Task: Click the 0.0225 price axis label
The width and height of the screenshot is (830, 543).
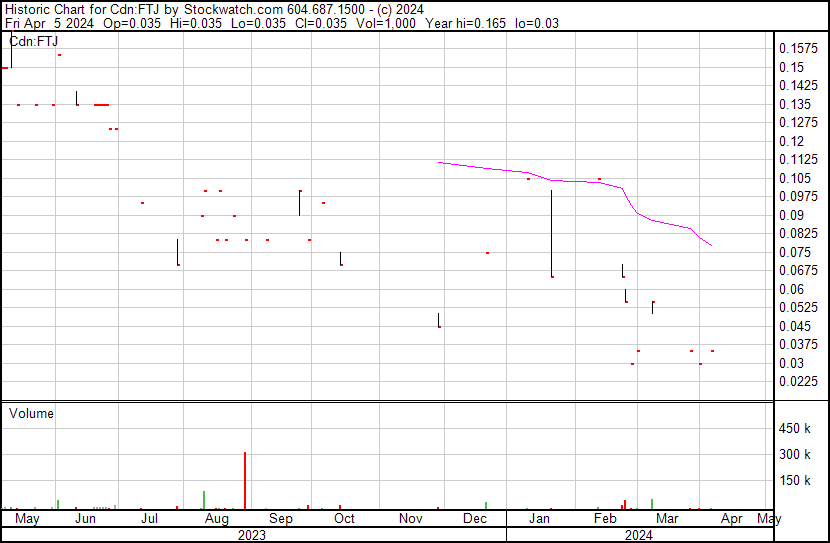Action: click(x=797, y=382)
